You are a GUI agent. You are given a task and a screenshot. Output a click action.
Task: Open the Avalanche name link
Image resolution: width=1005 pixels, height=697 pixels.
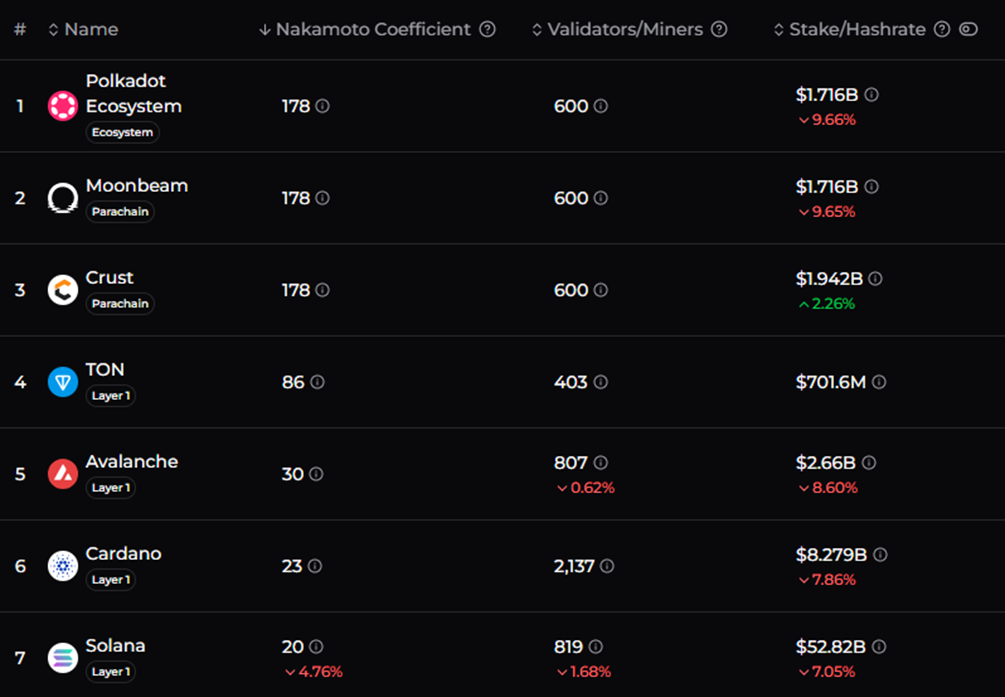click(132, 462)
